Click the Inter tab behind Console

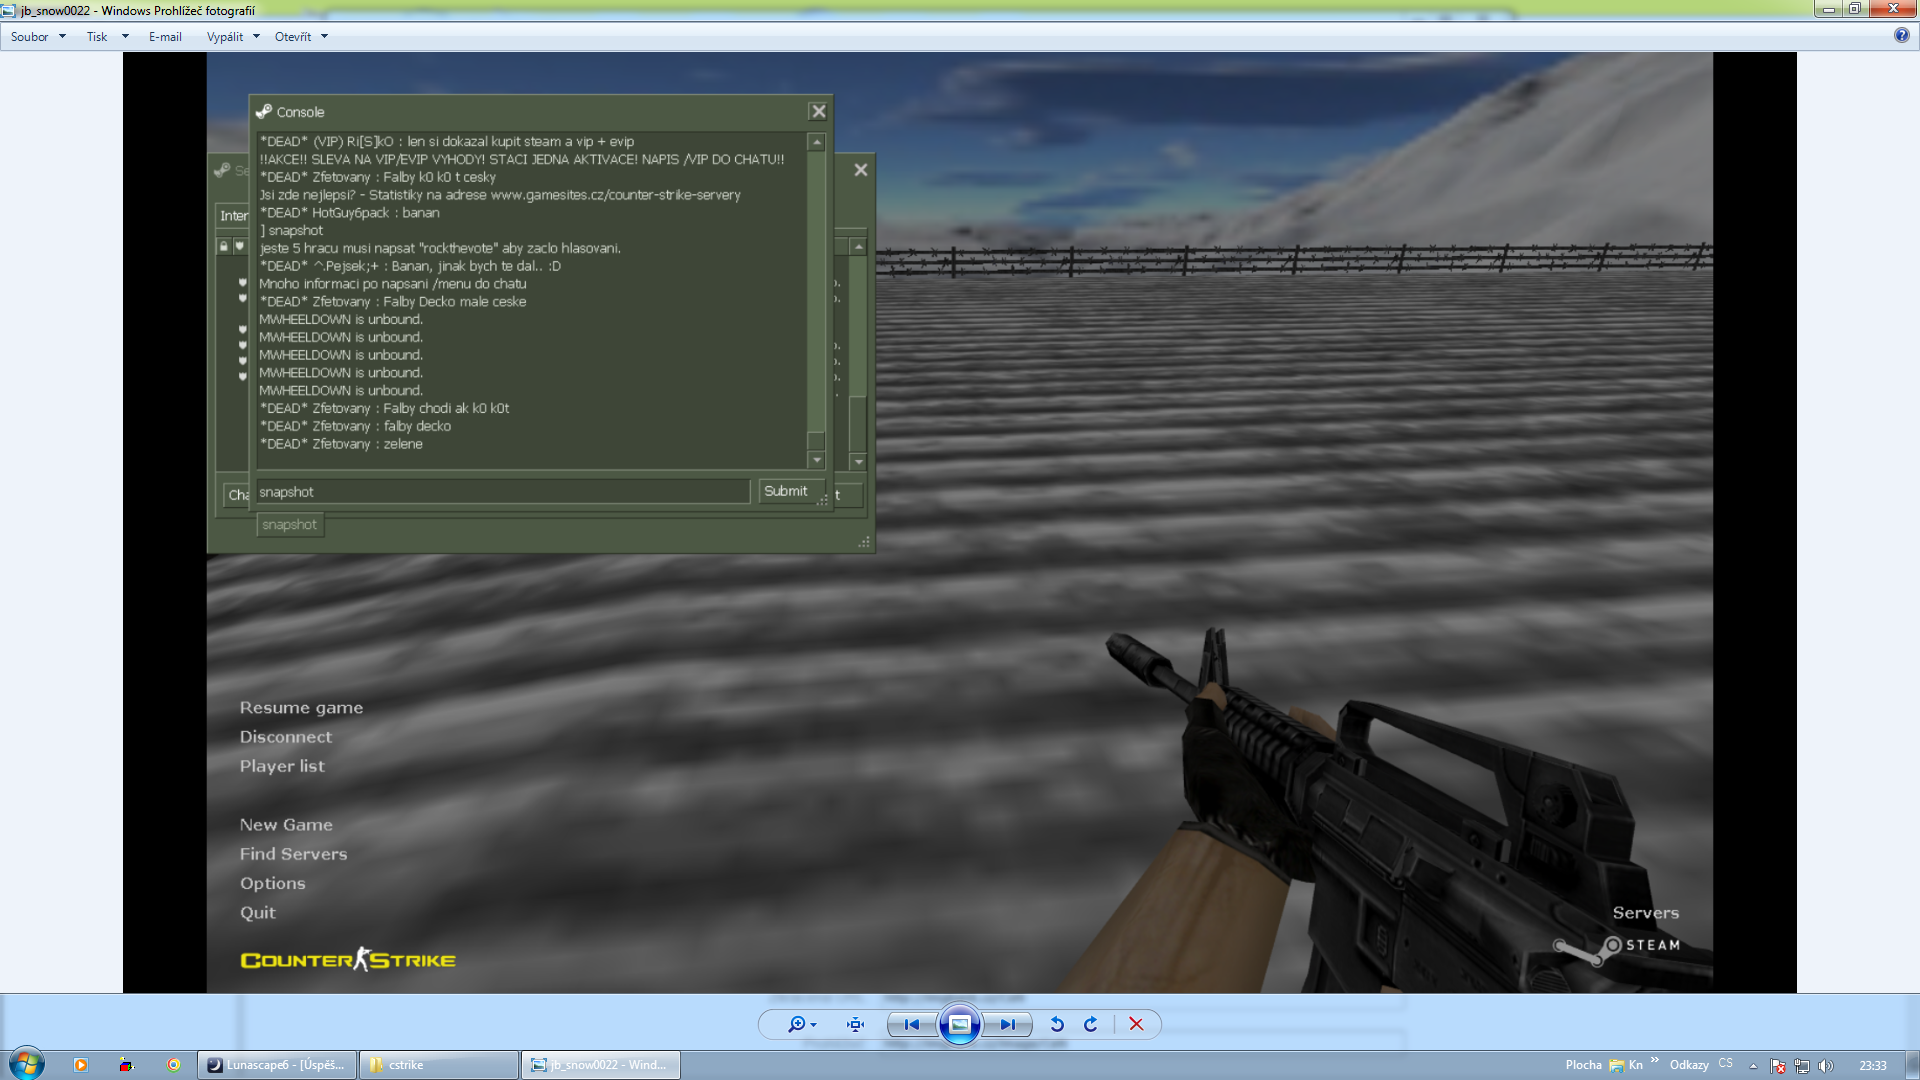point(233,216)
